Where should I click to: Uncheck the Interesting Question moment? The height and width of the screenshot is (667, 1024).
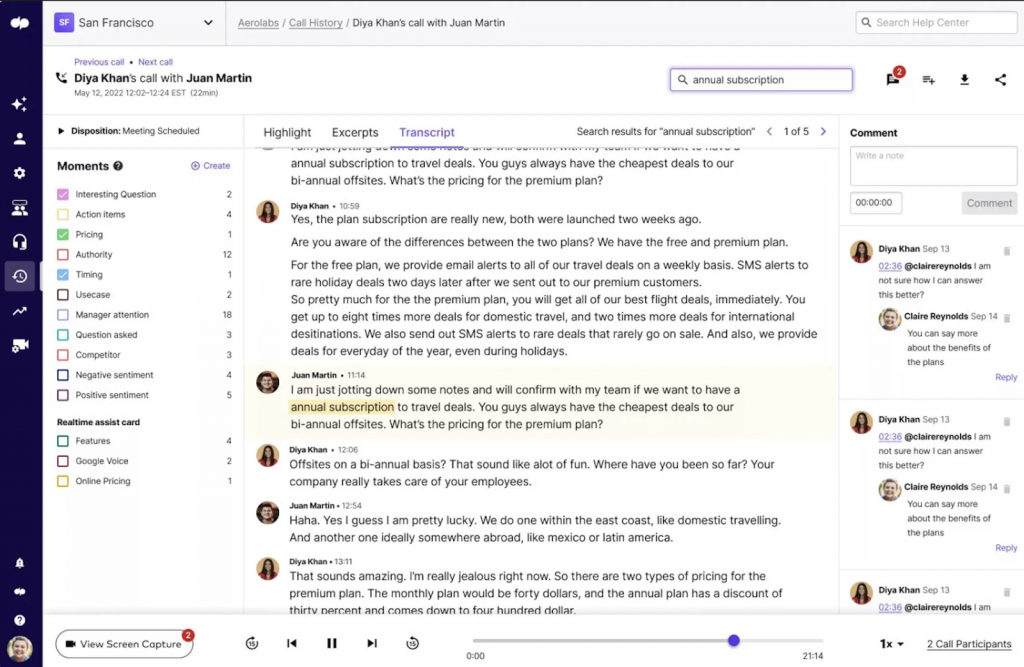[63, 195]
